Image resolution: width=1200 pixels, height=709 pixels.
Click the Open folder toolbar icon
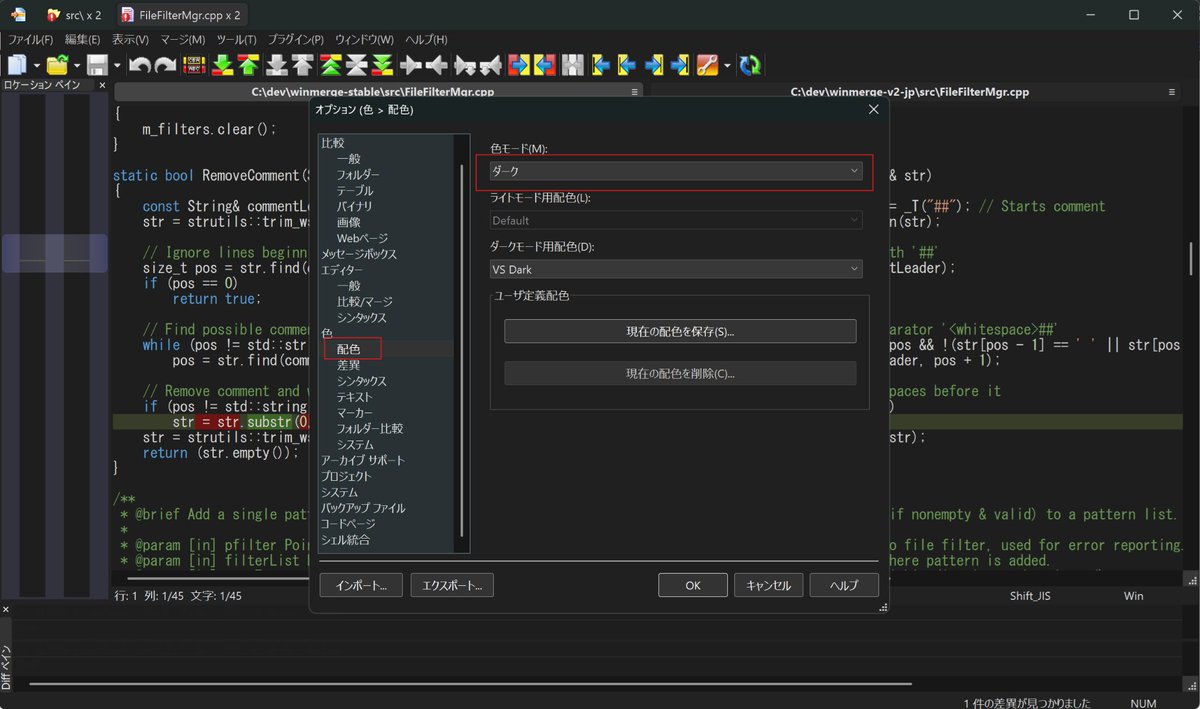[57, 65]
